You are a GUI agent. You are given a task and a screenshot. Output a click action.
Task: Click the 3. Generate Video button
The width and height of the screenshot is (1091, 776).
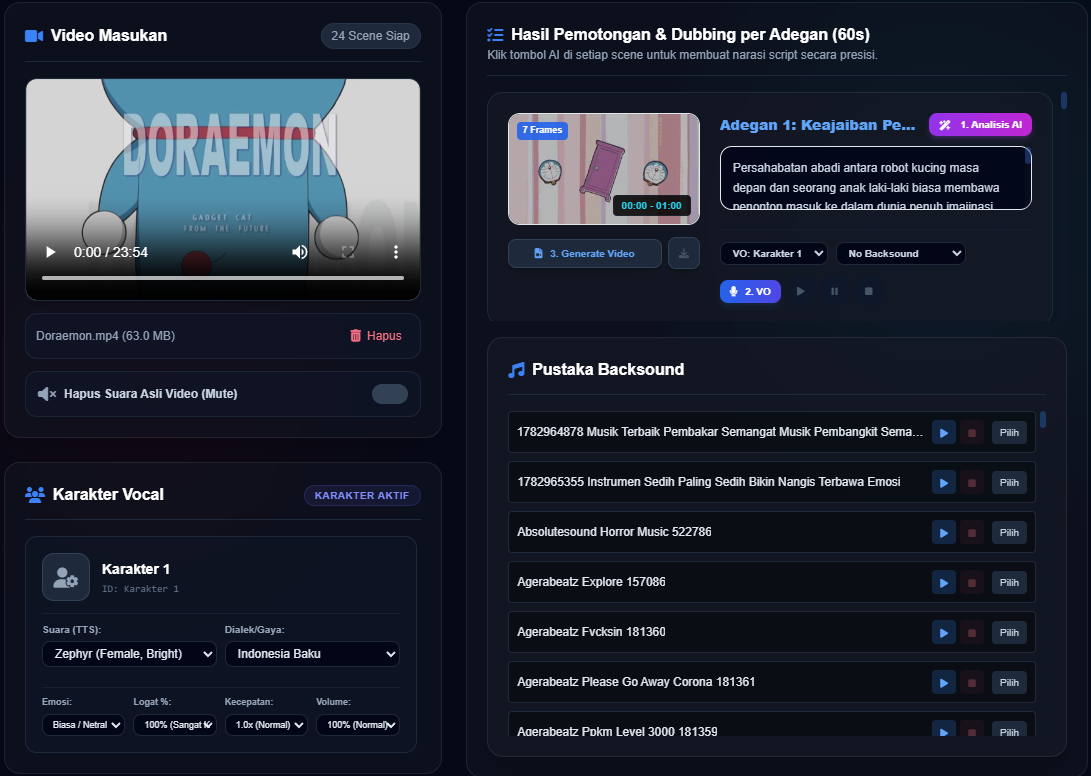(x=584, y=253)
